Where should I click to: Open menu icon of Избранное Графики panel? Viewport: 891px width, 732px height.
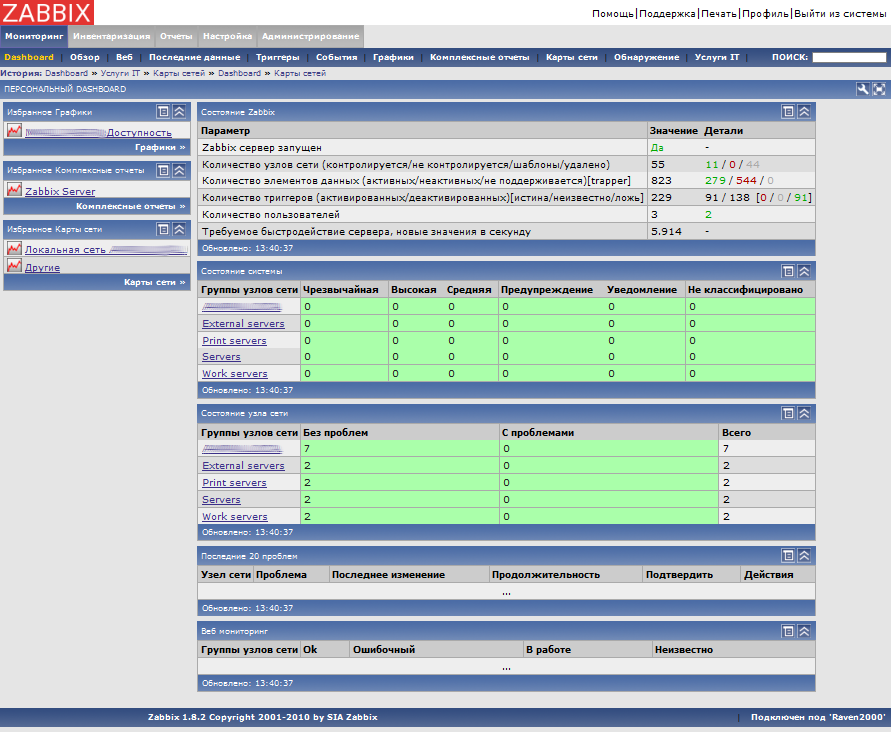163,112
